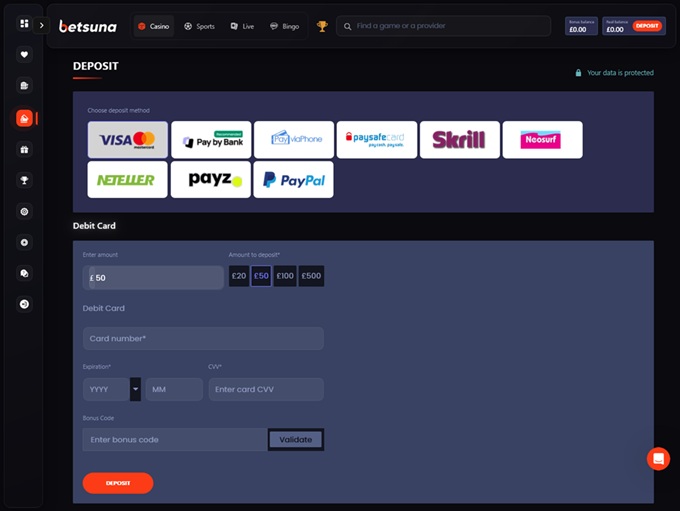The height and width of the screenshot is (511, 680).
Task: Choose PayPal deposit method
Action: 294,180
